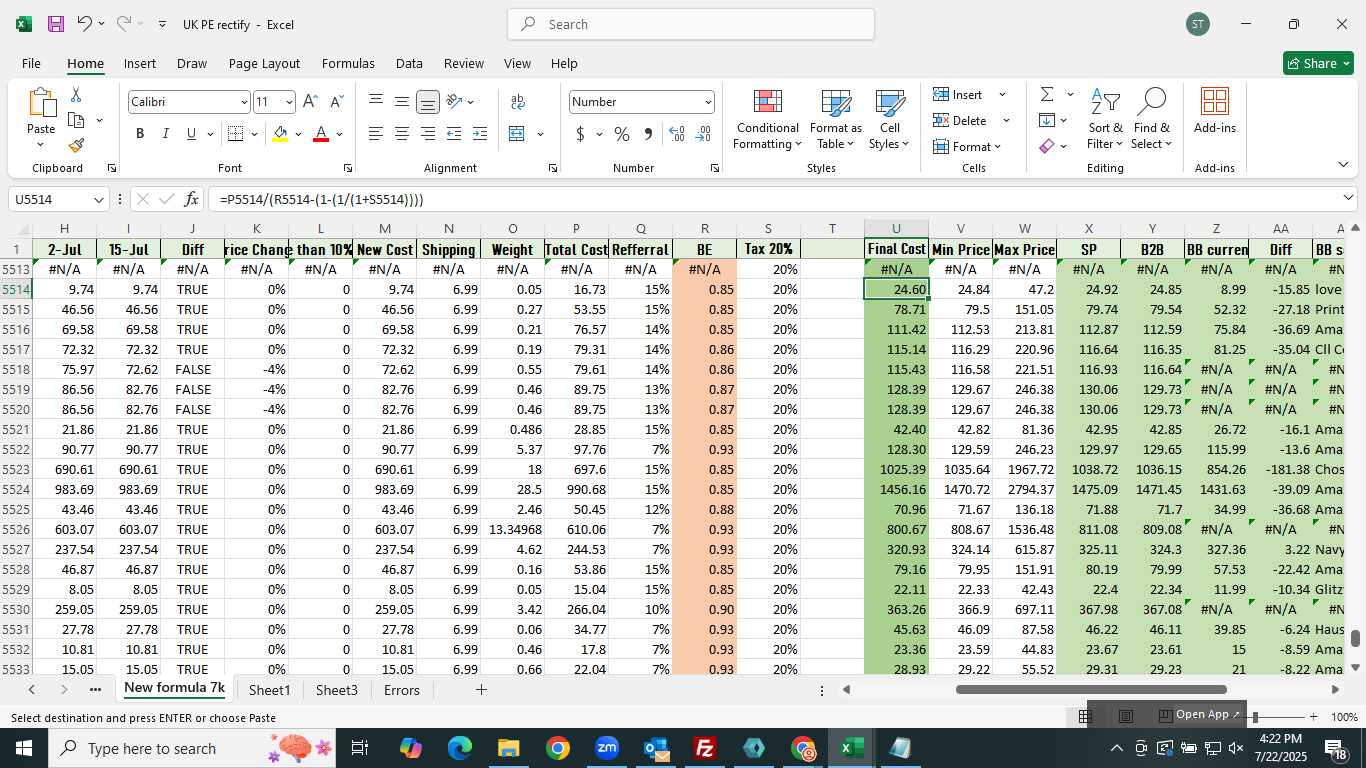Apply the yellow Fill Color swatch
The width and height of the screenshot is (1366, 768).
pos(280,134)
